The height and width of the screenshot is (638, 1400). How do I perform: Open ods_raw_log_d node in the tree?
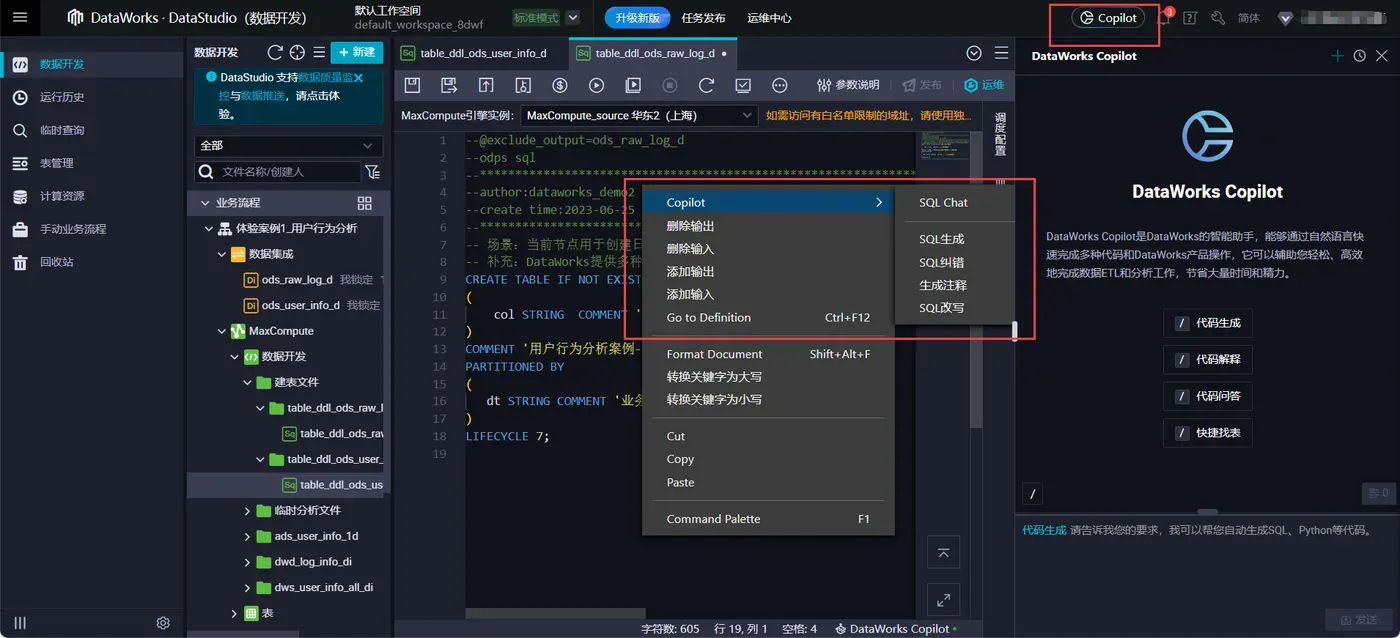296,280
